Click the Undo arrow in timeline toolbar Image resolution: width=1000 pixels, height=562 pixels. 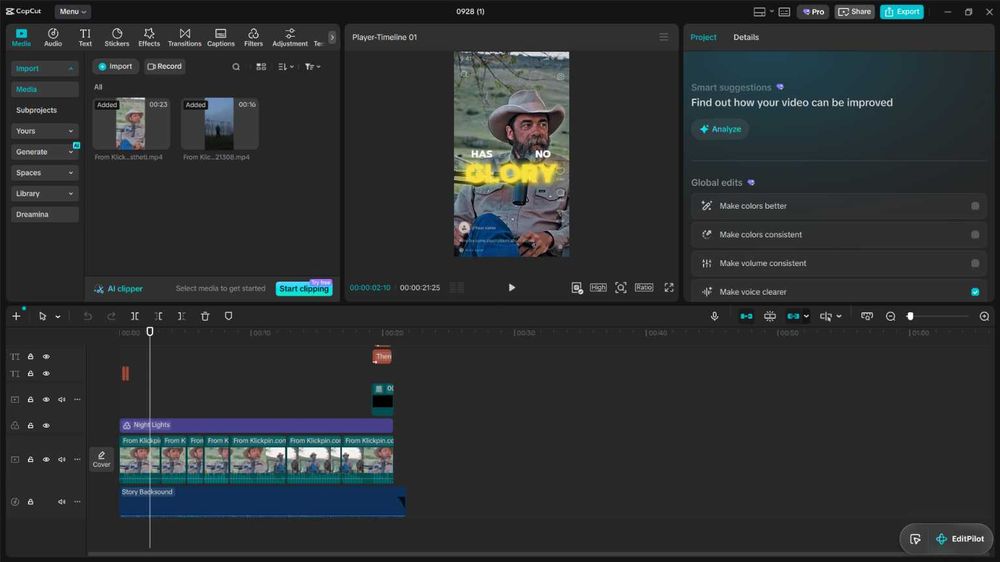87,316
